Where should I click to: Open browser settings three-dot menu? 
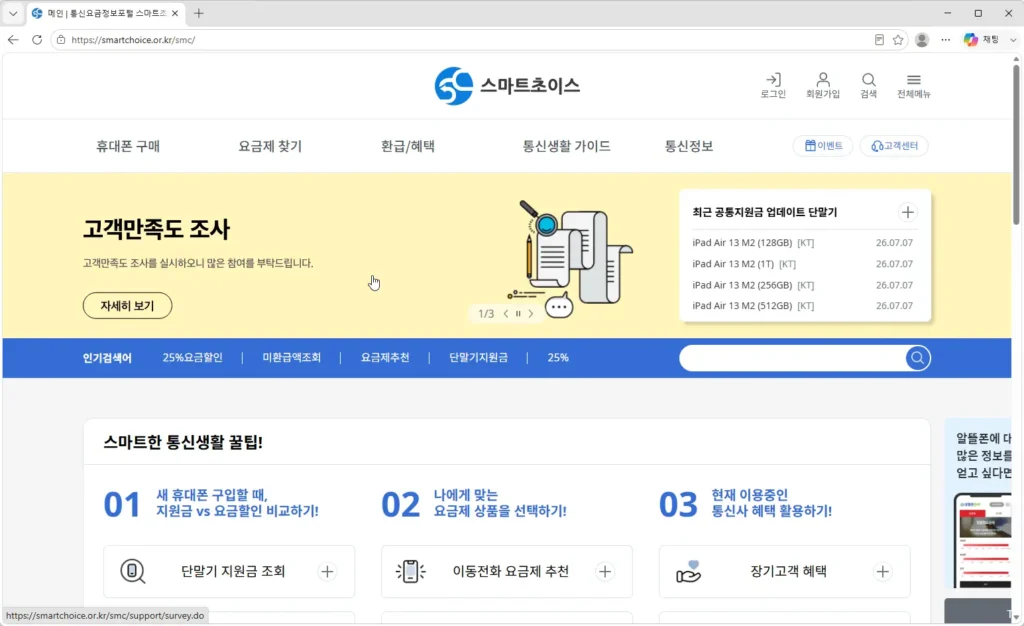pyautogui.click(x=946, y=40)
